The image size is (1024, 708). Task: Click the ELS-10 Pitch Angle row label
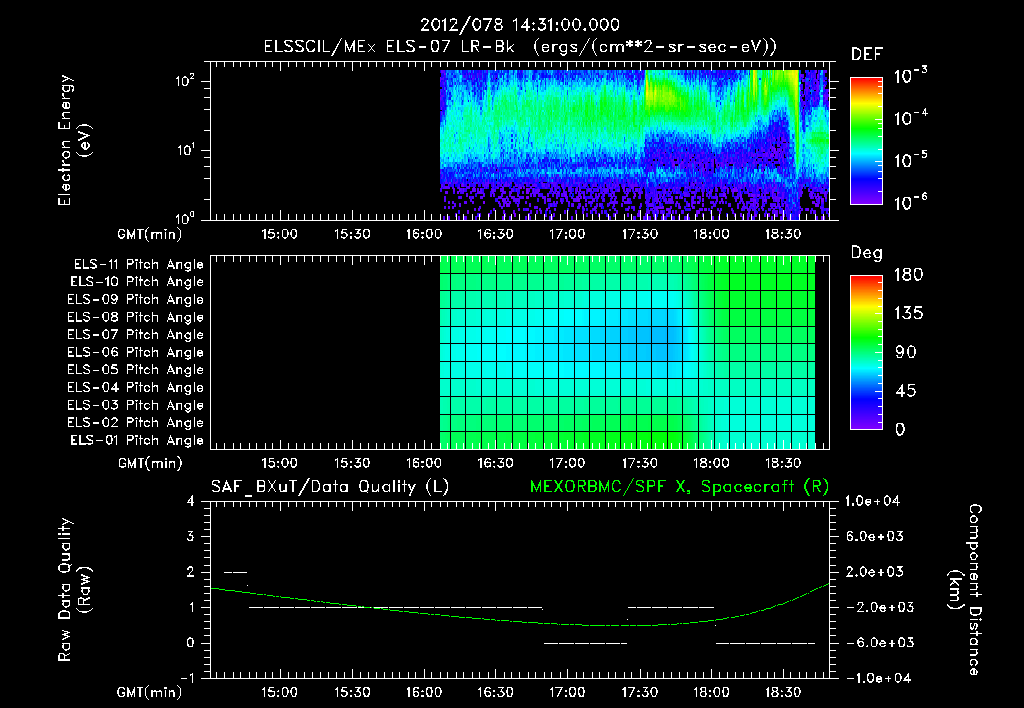[136, 282]
